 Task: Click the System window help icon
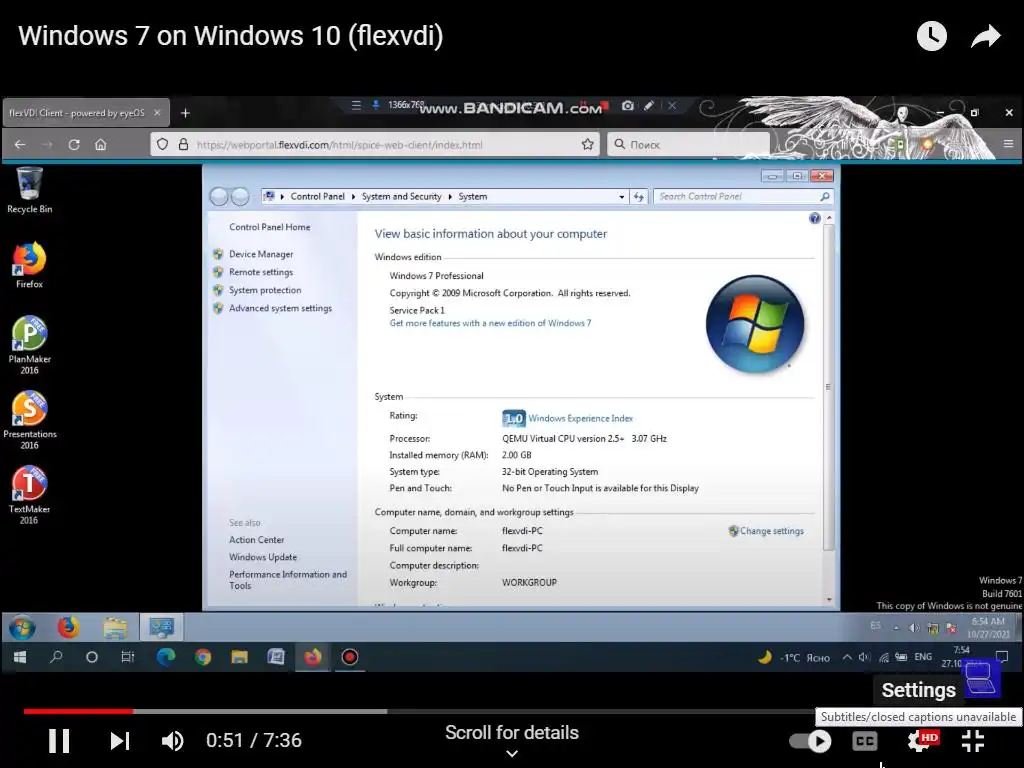pos(814,218)
